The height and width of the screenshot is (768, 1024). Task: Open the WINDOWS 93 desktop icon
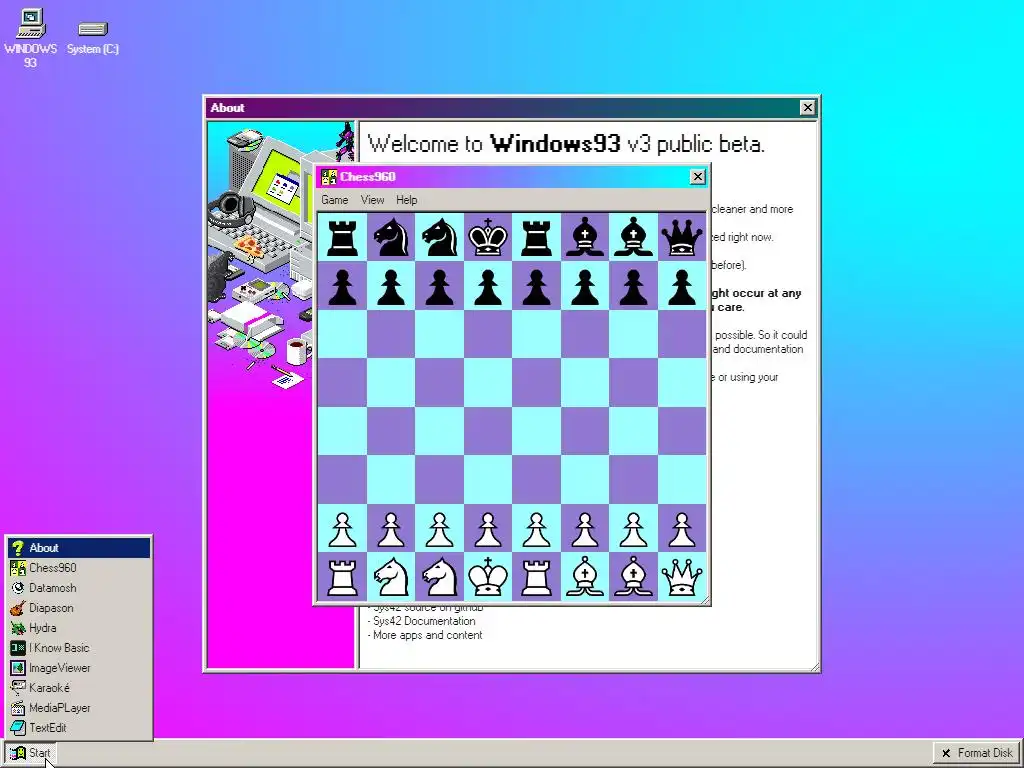30,38
